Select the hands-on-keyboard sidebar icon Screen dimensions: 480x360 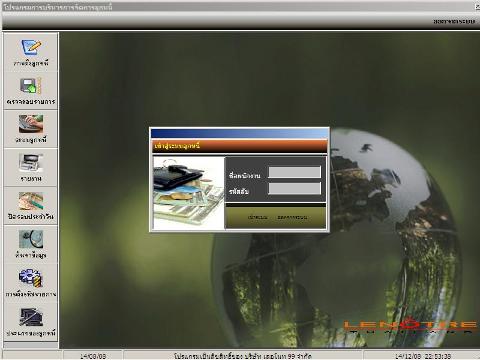pos(31,124)
